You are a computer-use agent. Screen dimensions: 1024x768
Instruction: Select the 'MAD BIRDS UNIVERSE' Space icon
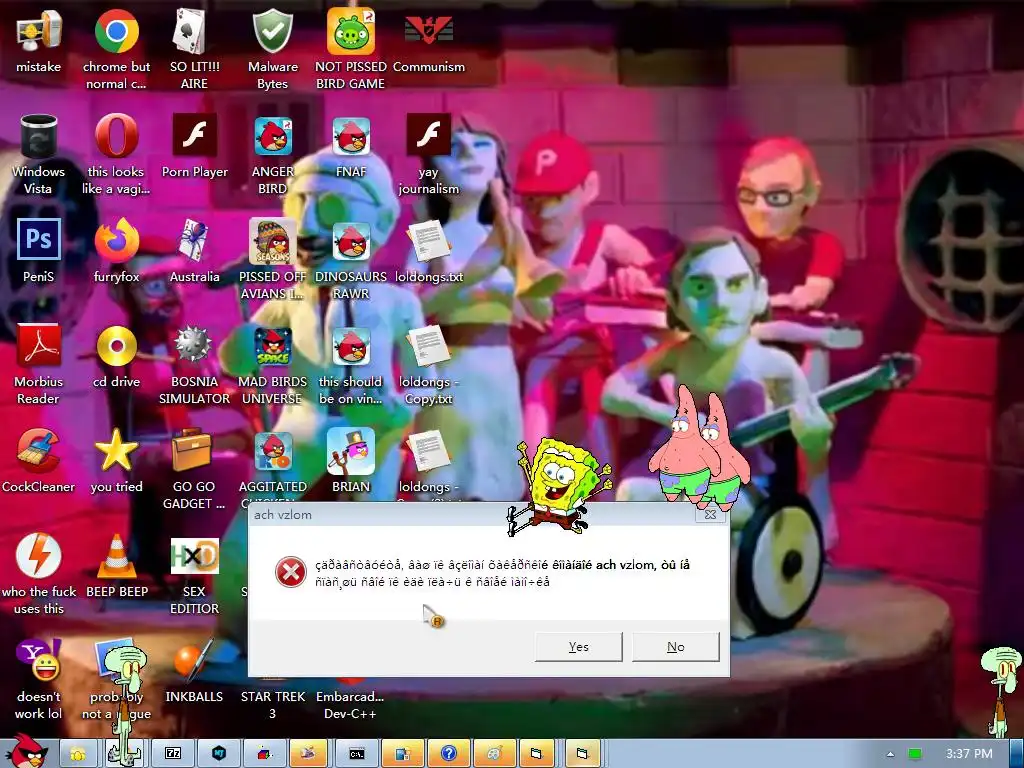pos(273,346)
